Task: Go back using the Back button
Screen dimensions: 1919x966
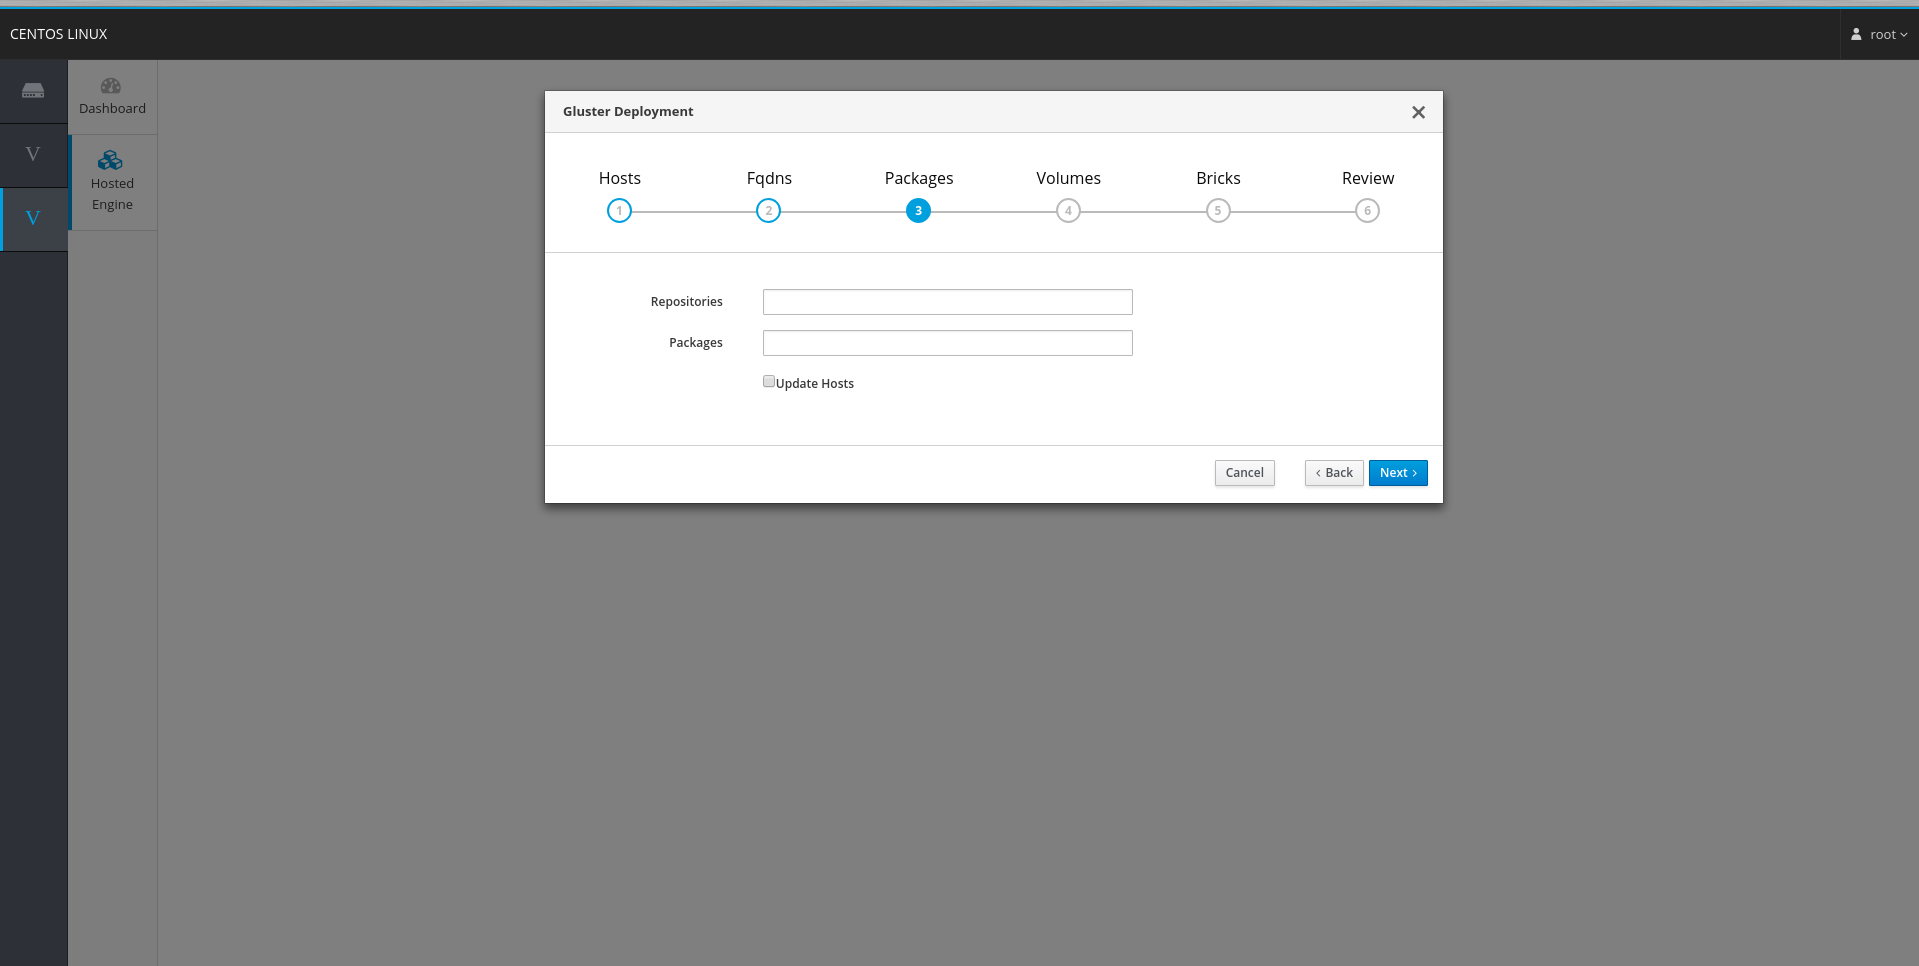Action: 1333,472
